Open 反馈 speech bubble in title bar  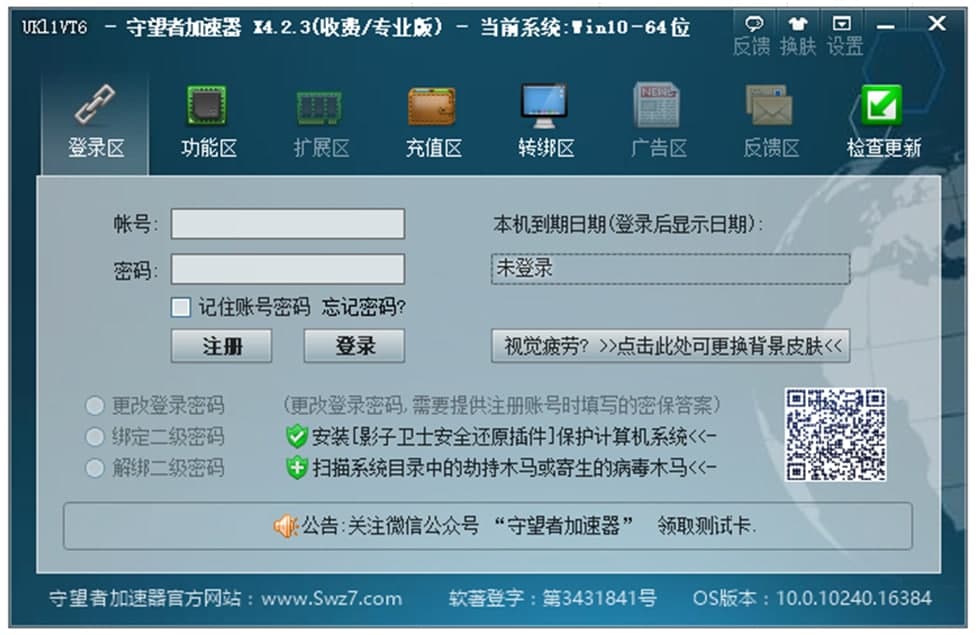752,36
